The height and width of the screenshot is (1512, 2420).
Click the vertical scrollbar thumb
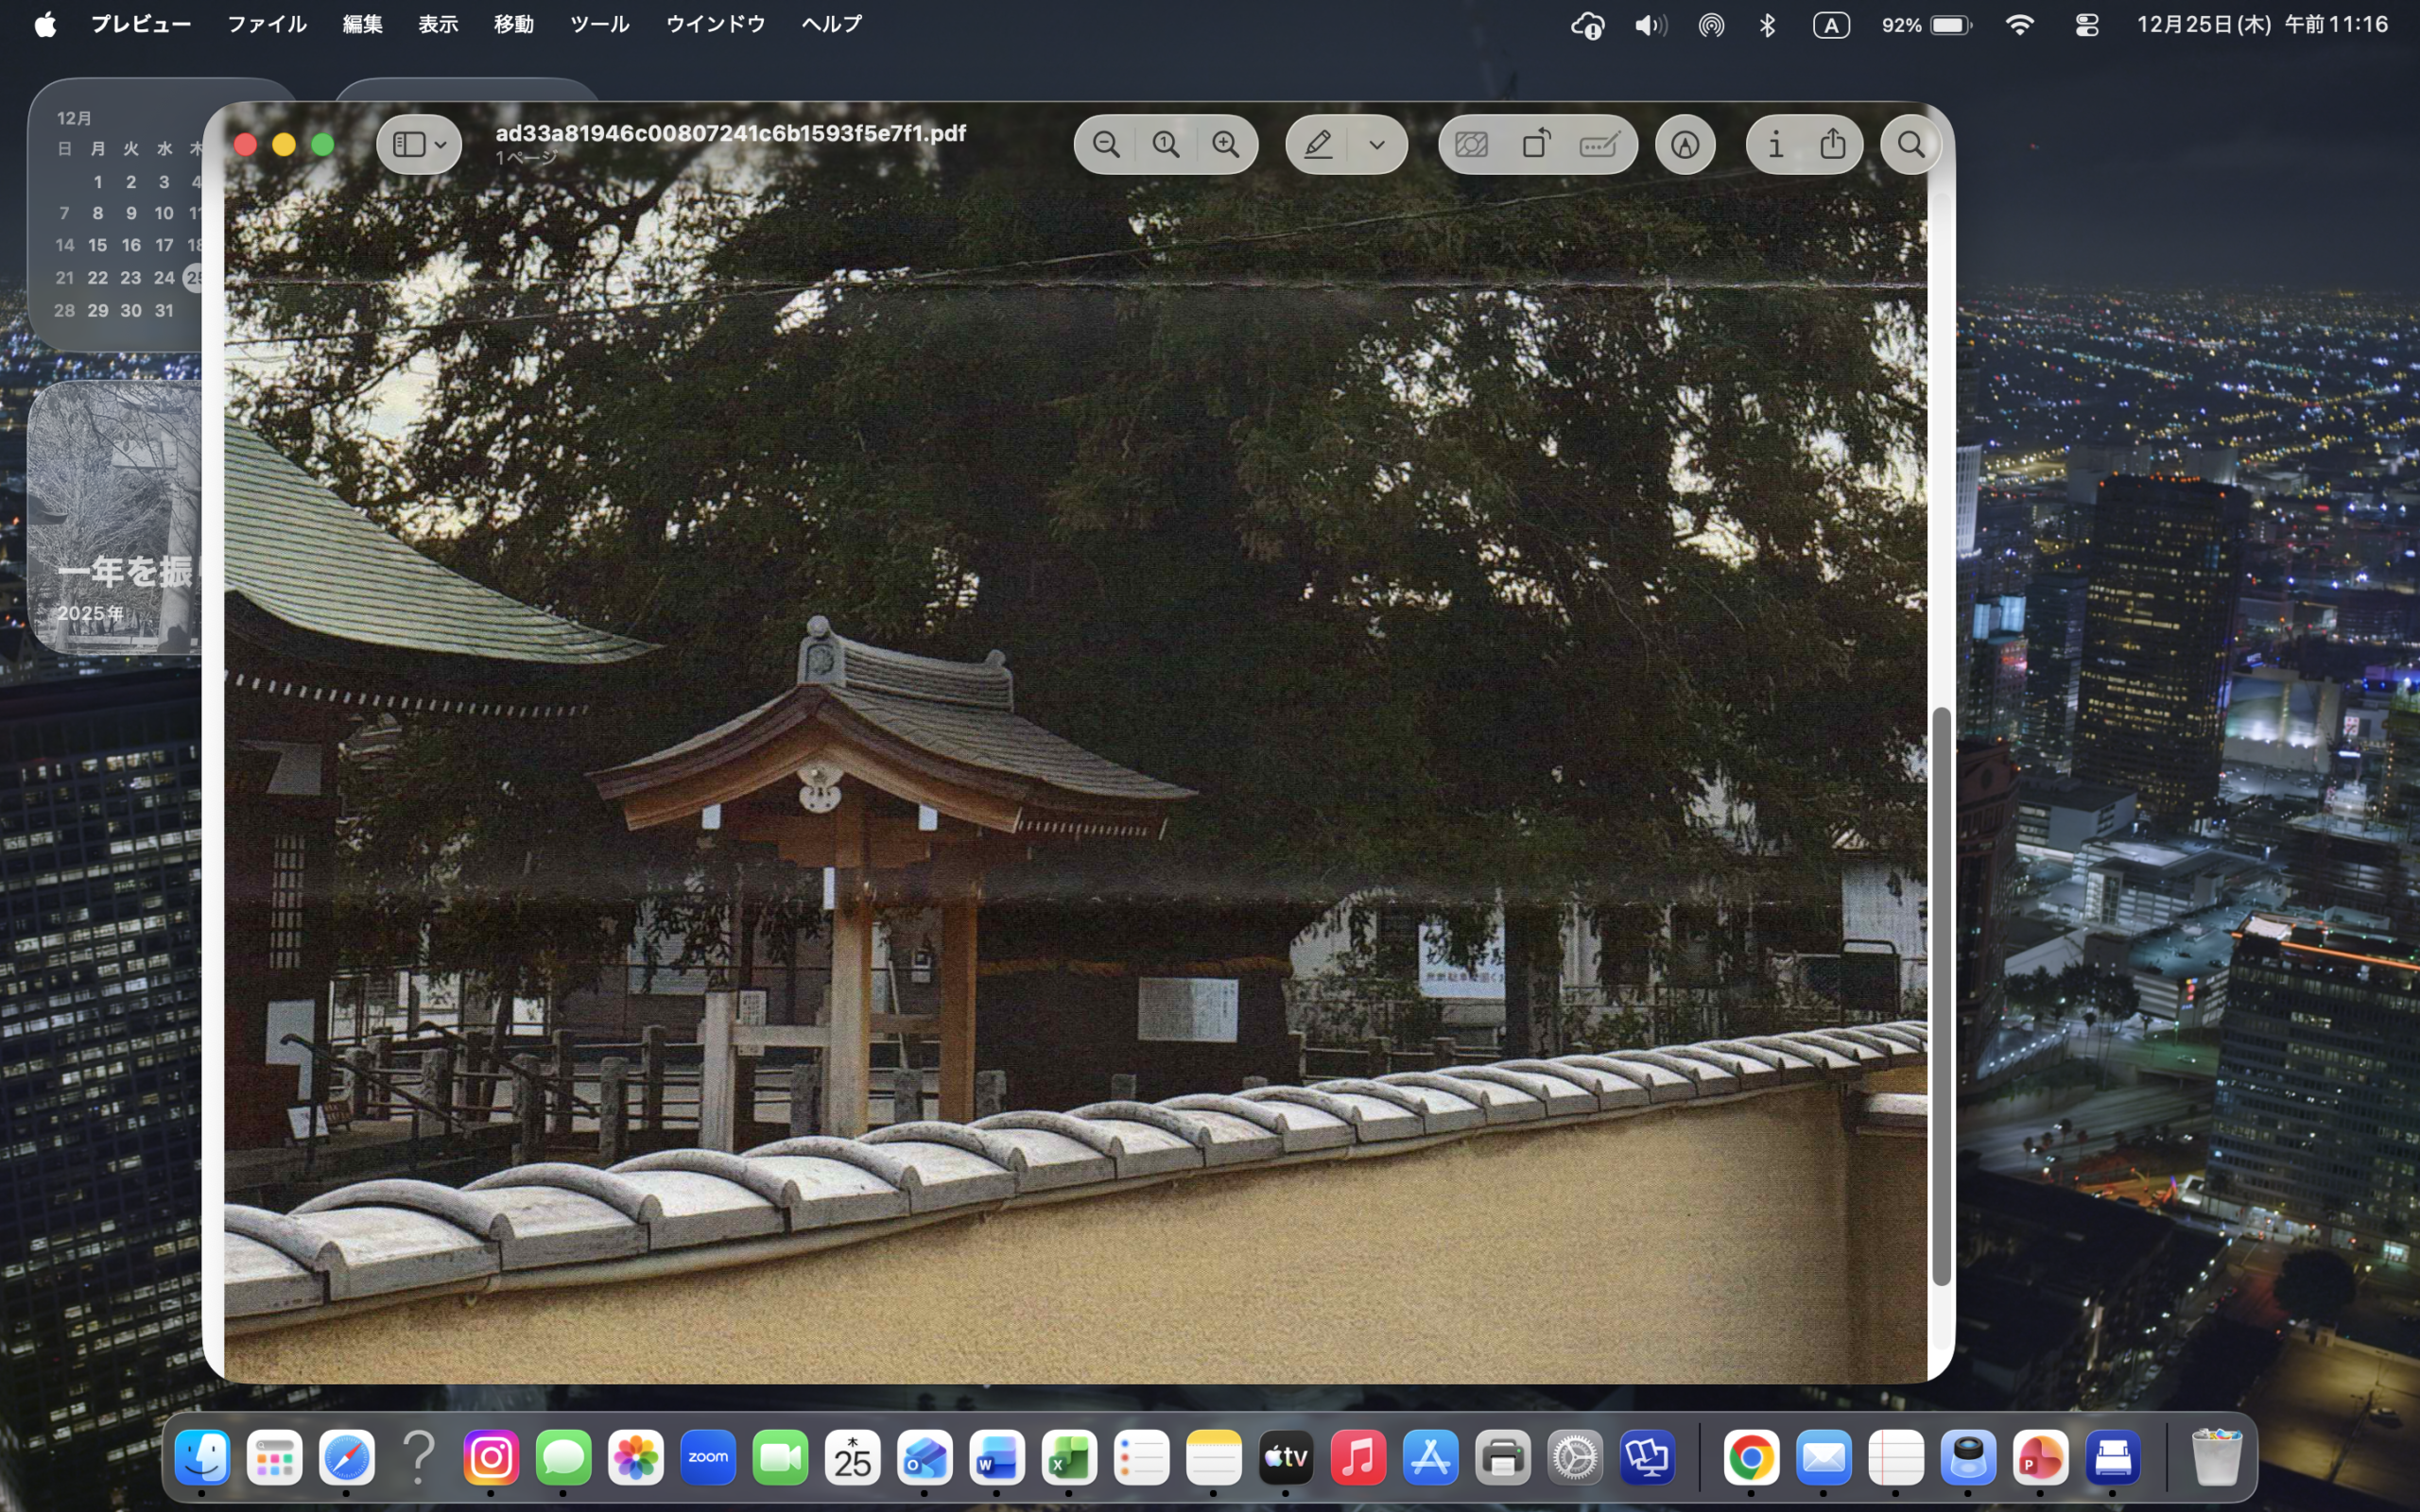(1941, 995)
